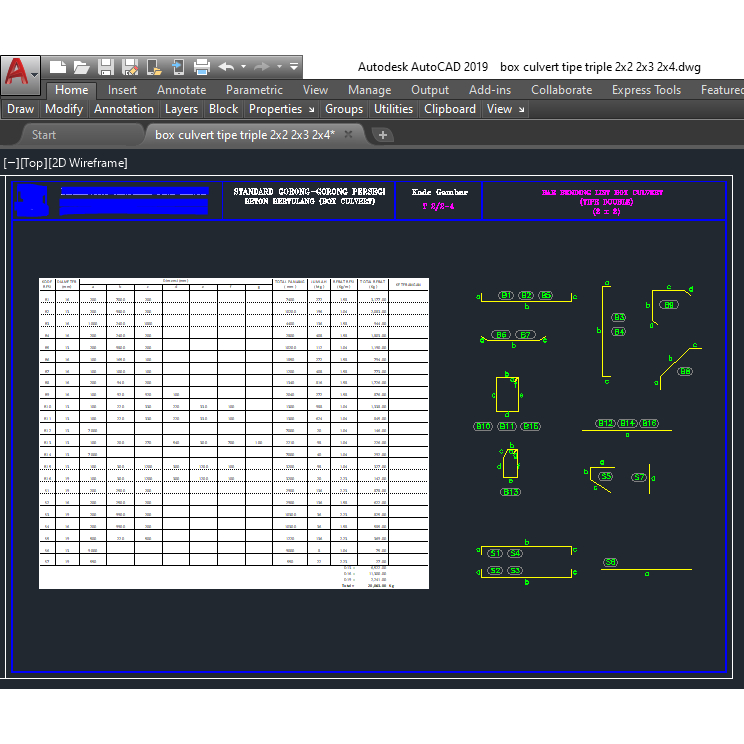744x744 pixels.
Task: Expand the Clipboard ribbon panel
Action: coord(450,109)
